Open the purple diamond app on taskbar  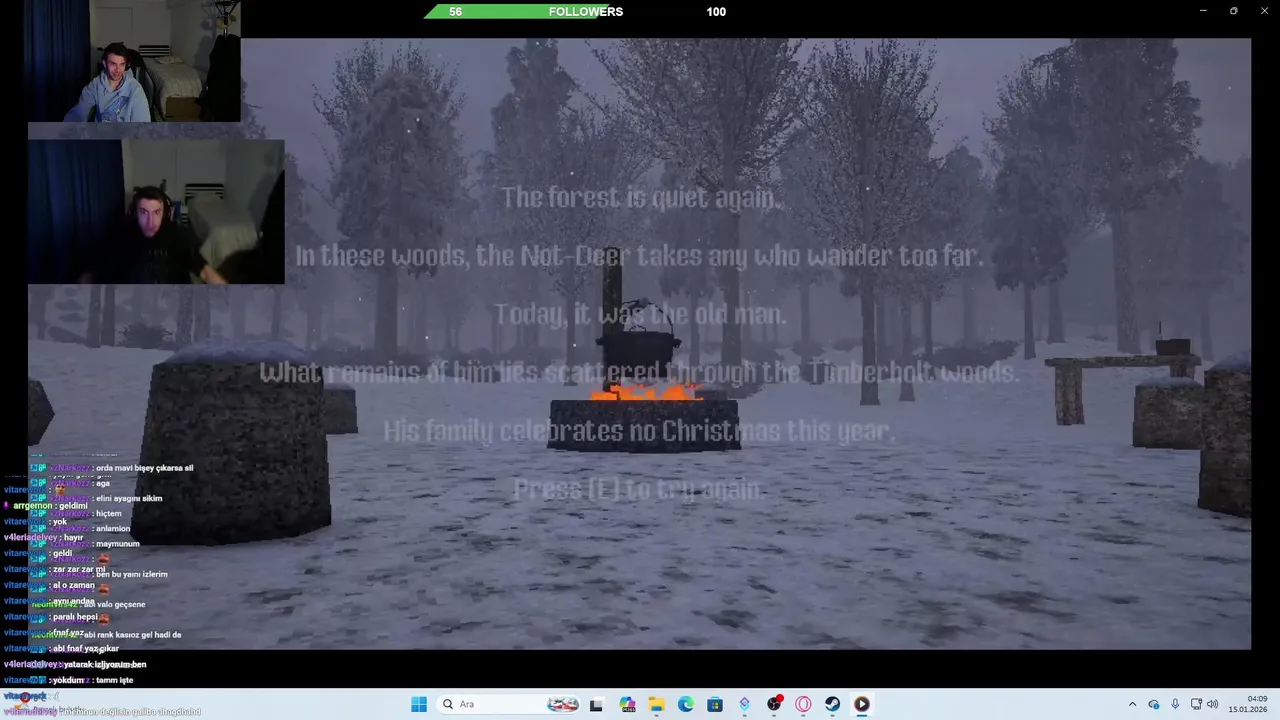point(744,704)
